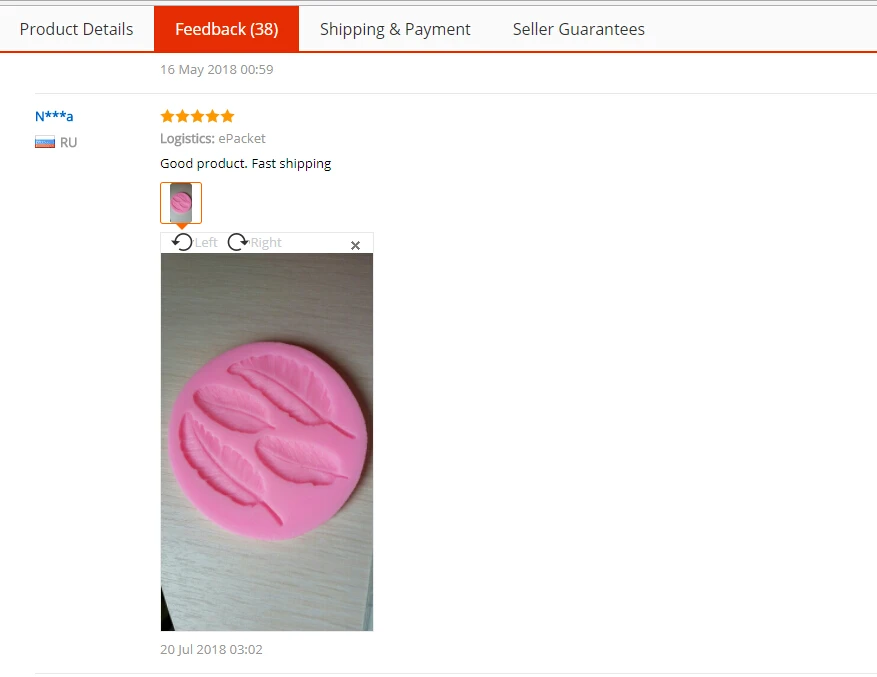Click the middle star of the rating
877x677 pixels.
click(x=197, y=116)
